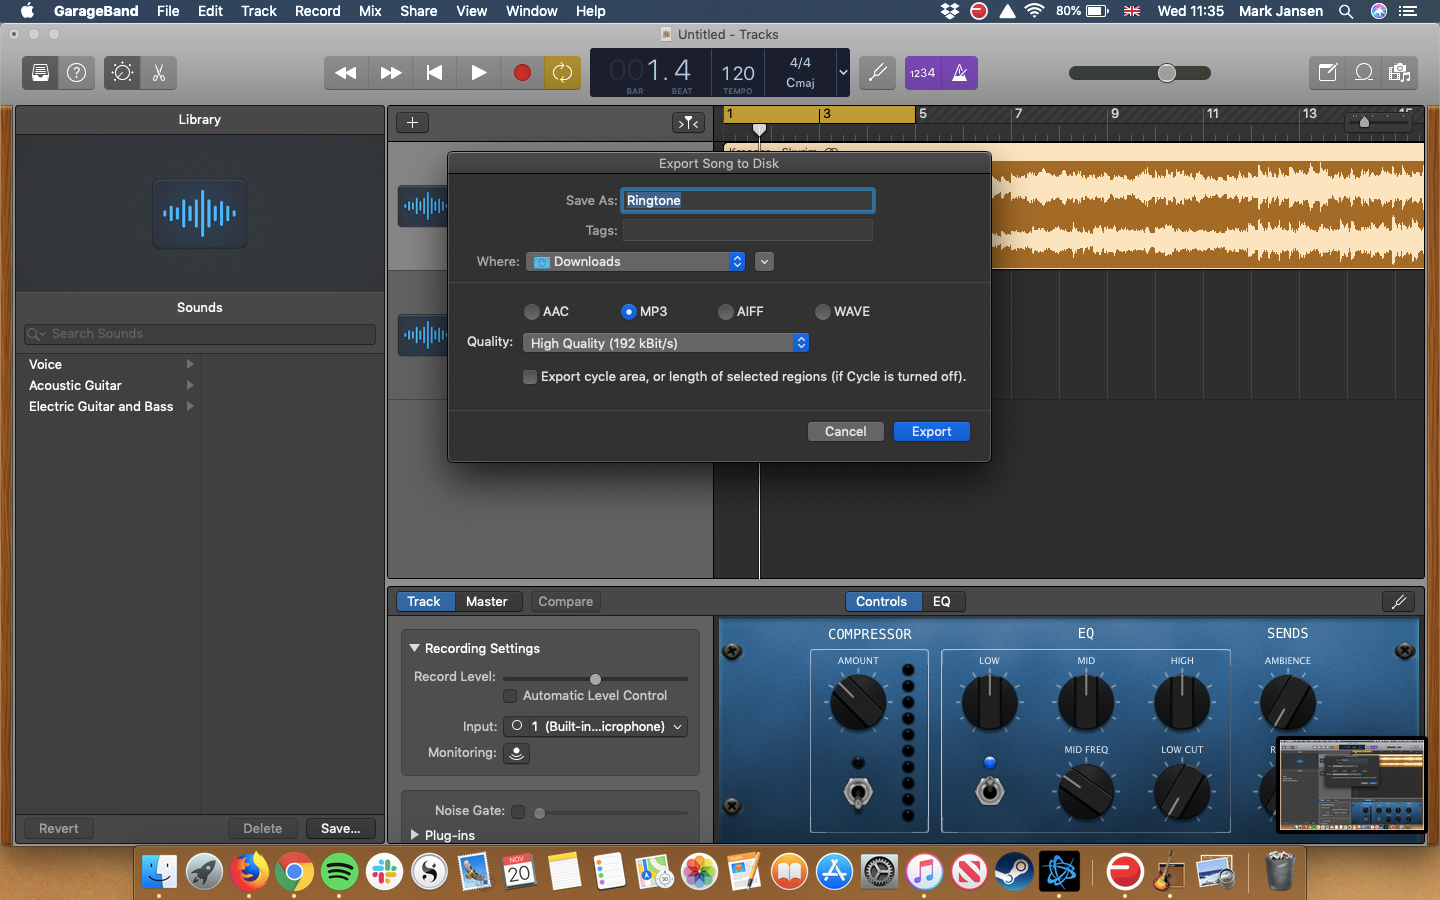Click the red Record button
Viewport: 1440px width, 900px height.
click(x=522, y=72)
